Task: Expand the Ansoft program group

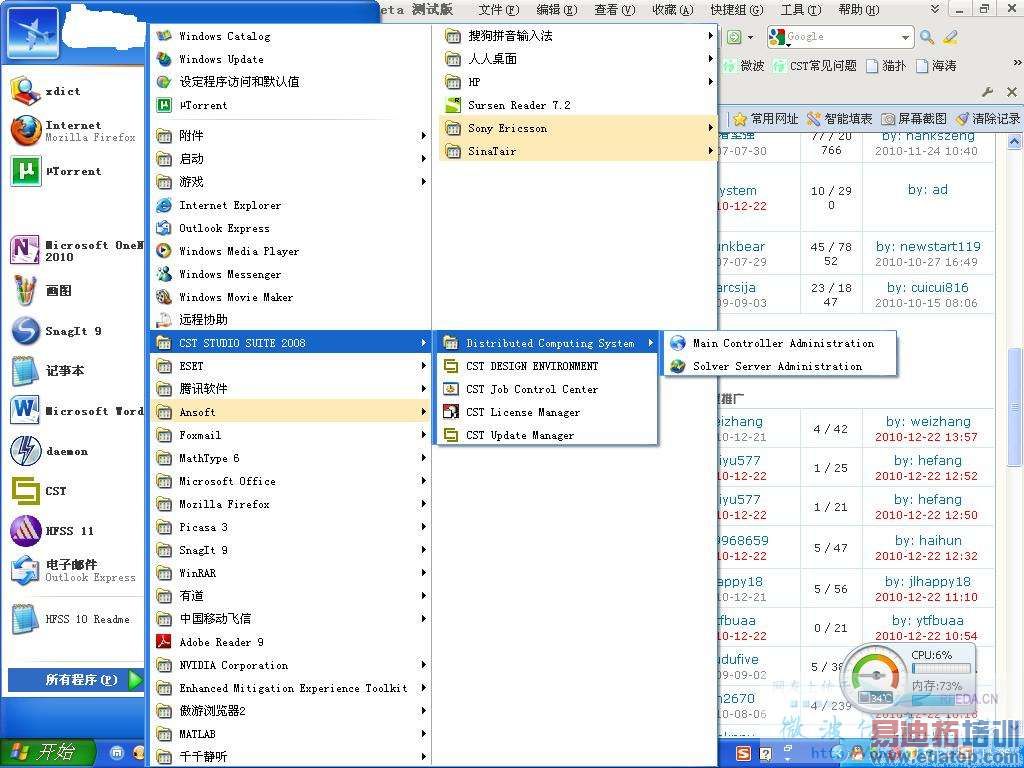Action: [x=290, y=412]
